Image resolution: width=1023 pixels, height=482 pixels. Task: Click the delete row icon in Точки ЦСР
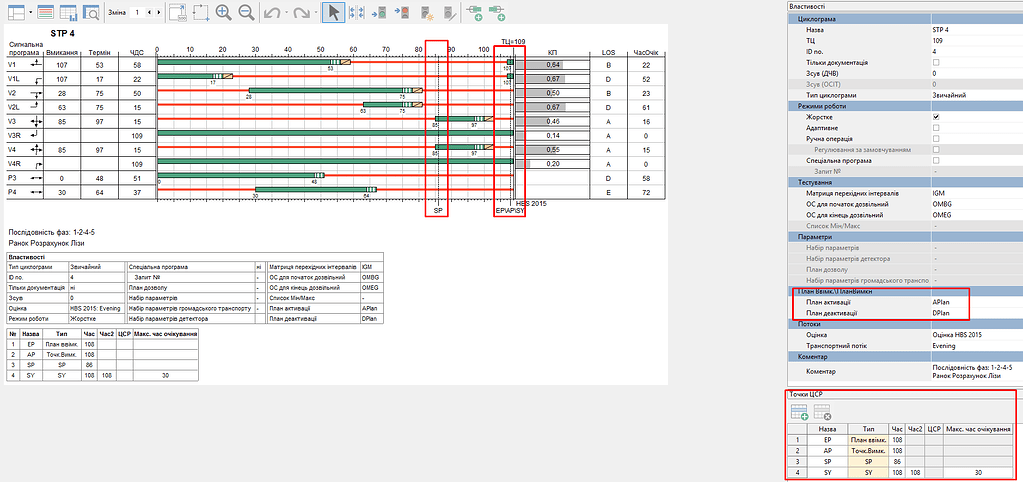(x=822, y=409)
